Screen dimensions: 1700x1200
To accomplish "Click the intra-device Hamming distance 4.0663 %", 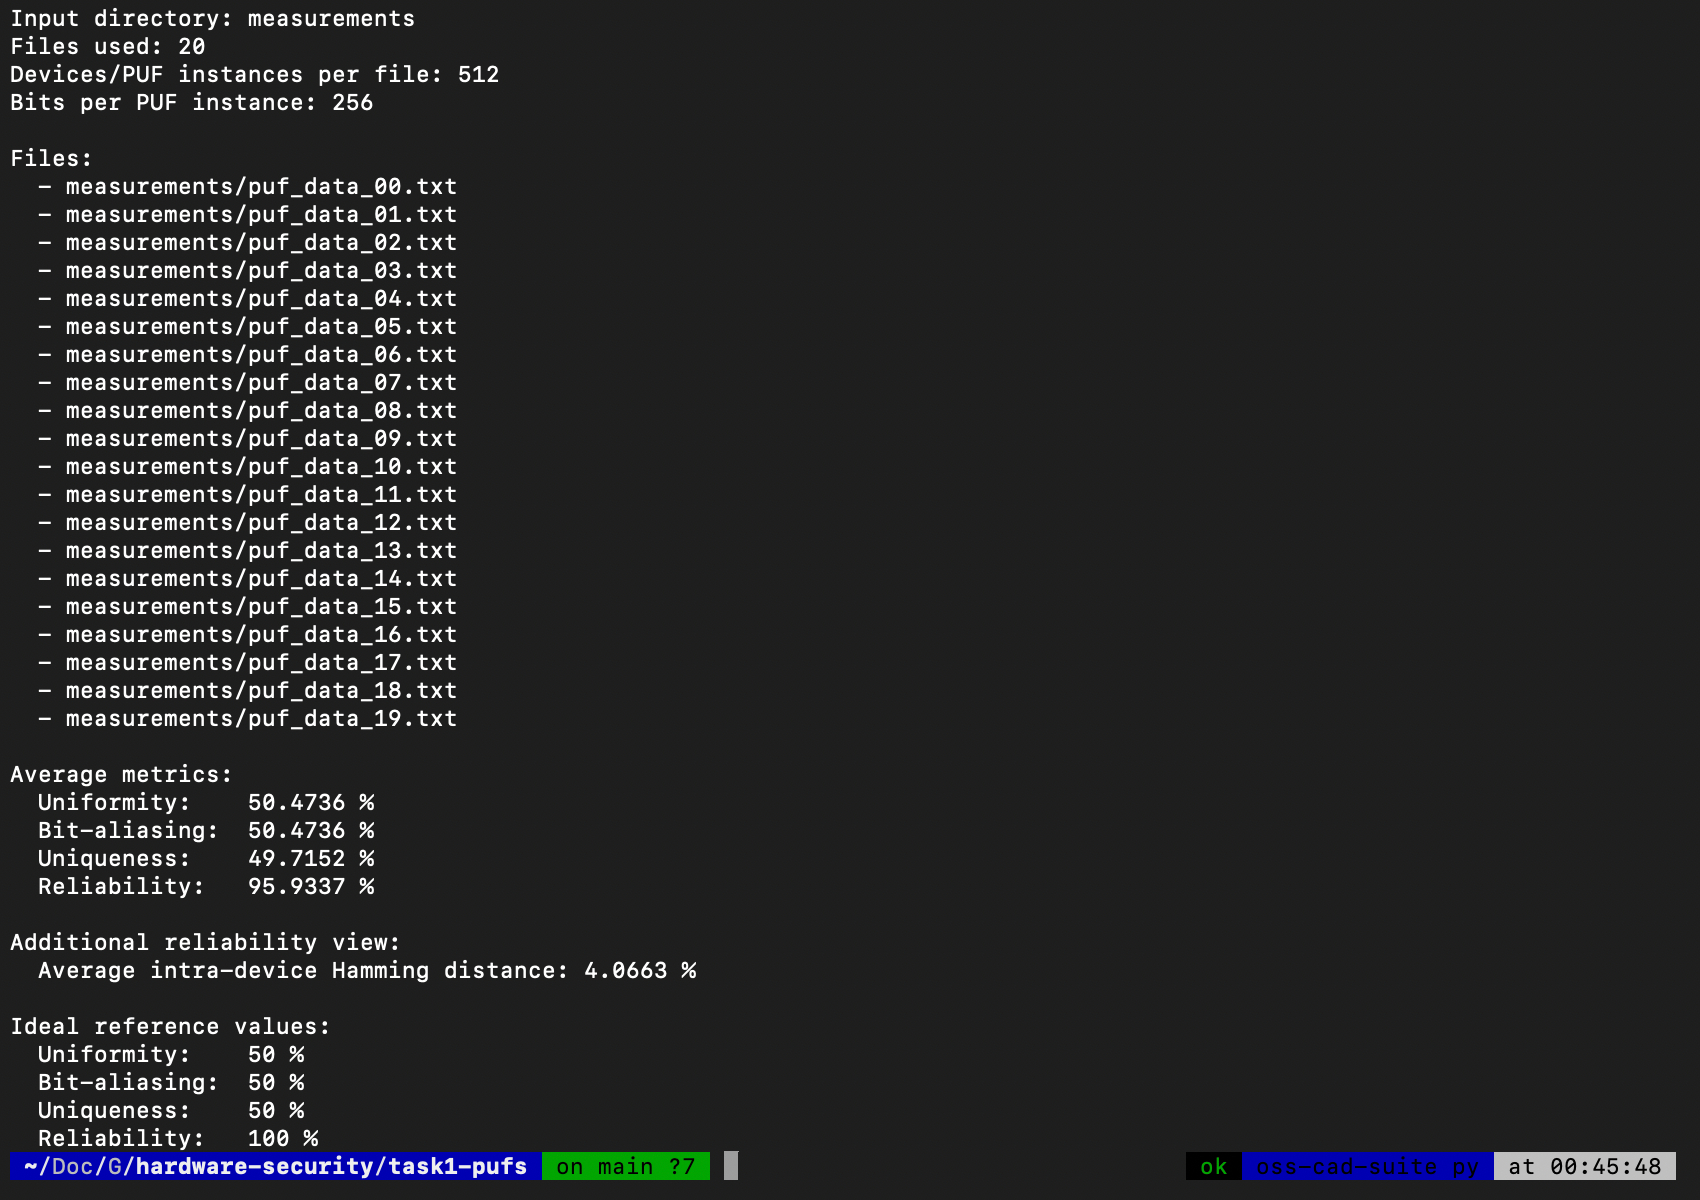I will point(640,971).
